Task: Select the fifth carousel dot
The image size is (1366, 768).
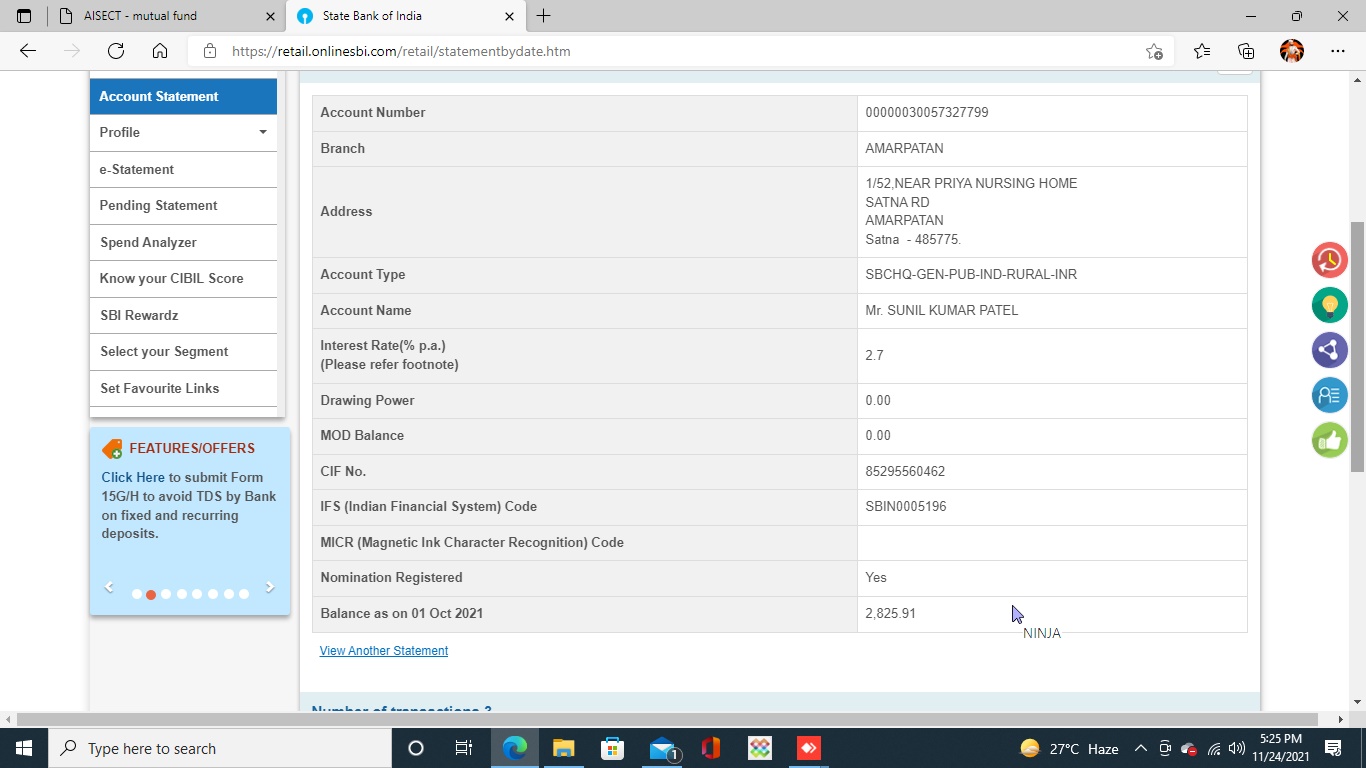Action: (197, 594)
